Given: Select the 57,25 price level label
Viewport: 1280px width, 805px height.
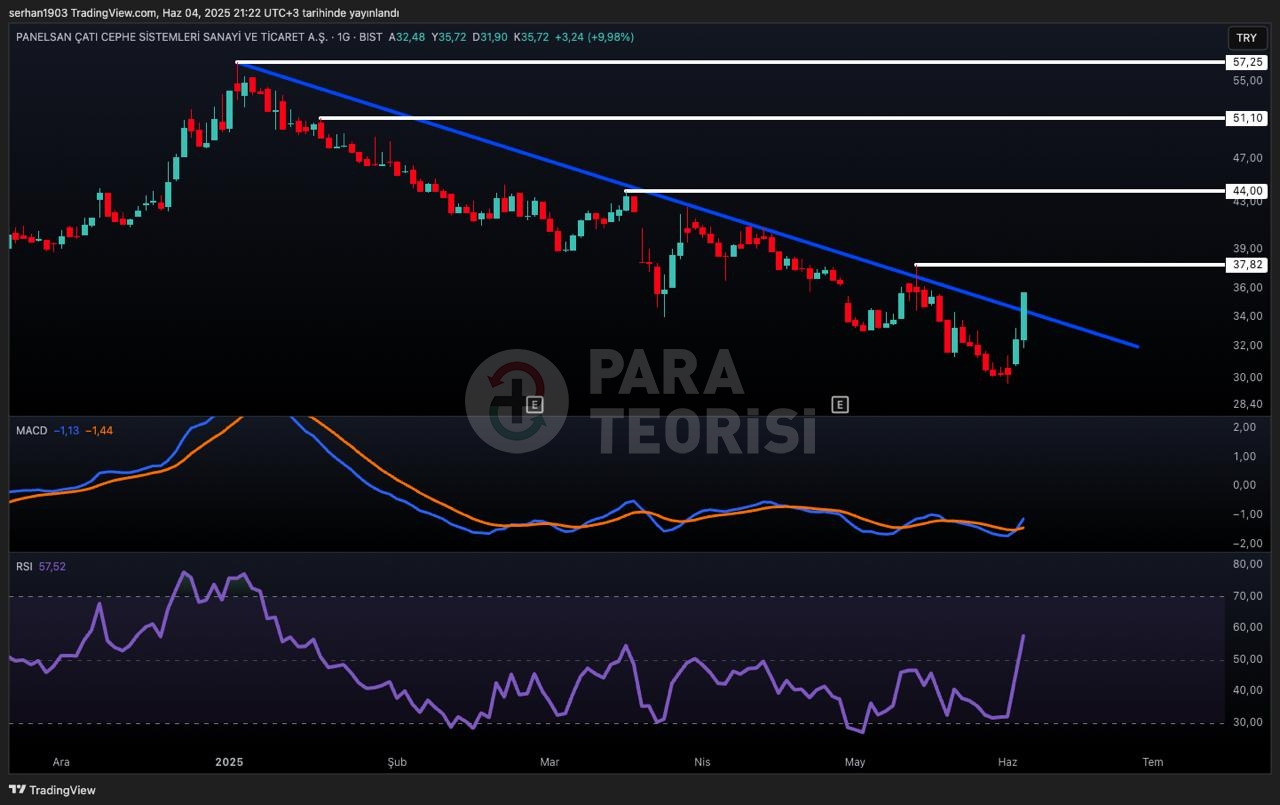Looking at the screenshot, I should (1246, 62).
